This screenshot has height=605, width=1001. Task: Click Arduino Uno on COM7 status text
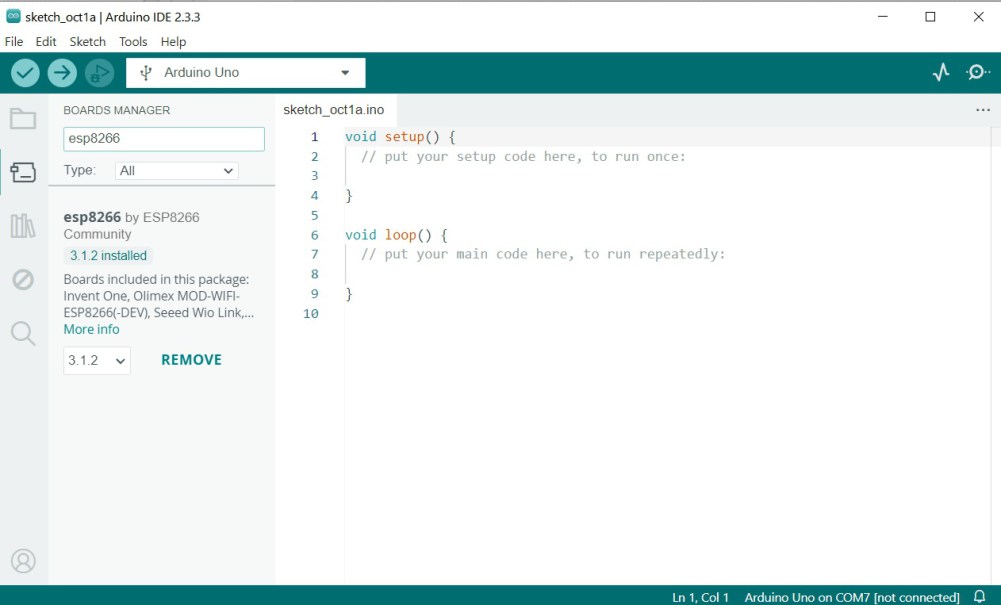(852, 597)
